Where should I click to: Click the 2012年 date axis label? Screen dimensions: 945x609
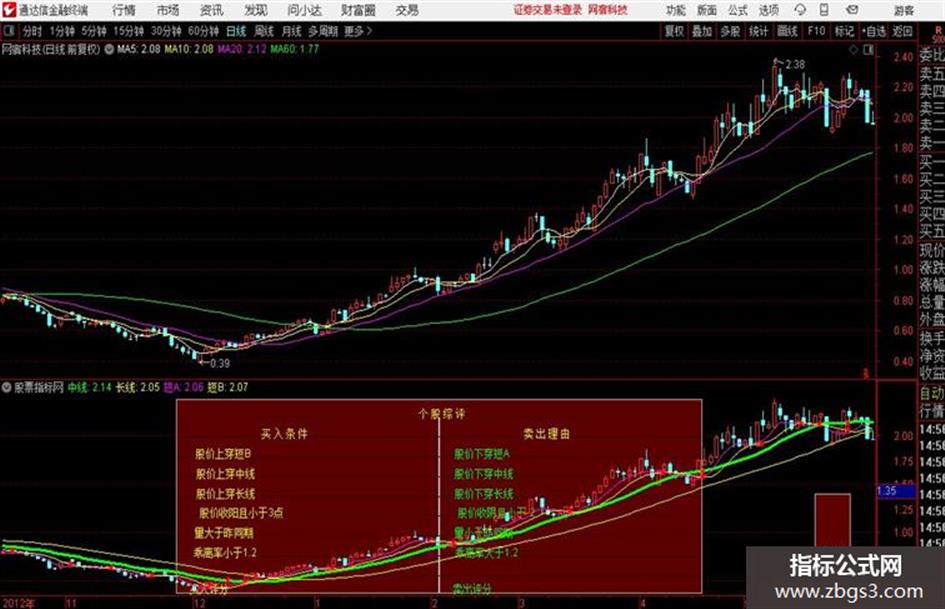[x=17, y=603]
